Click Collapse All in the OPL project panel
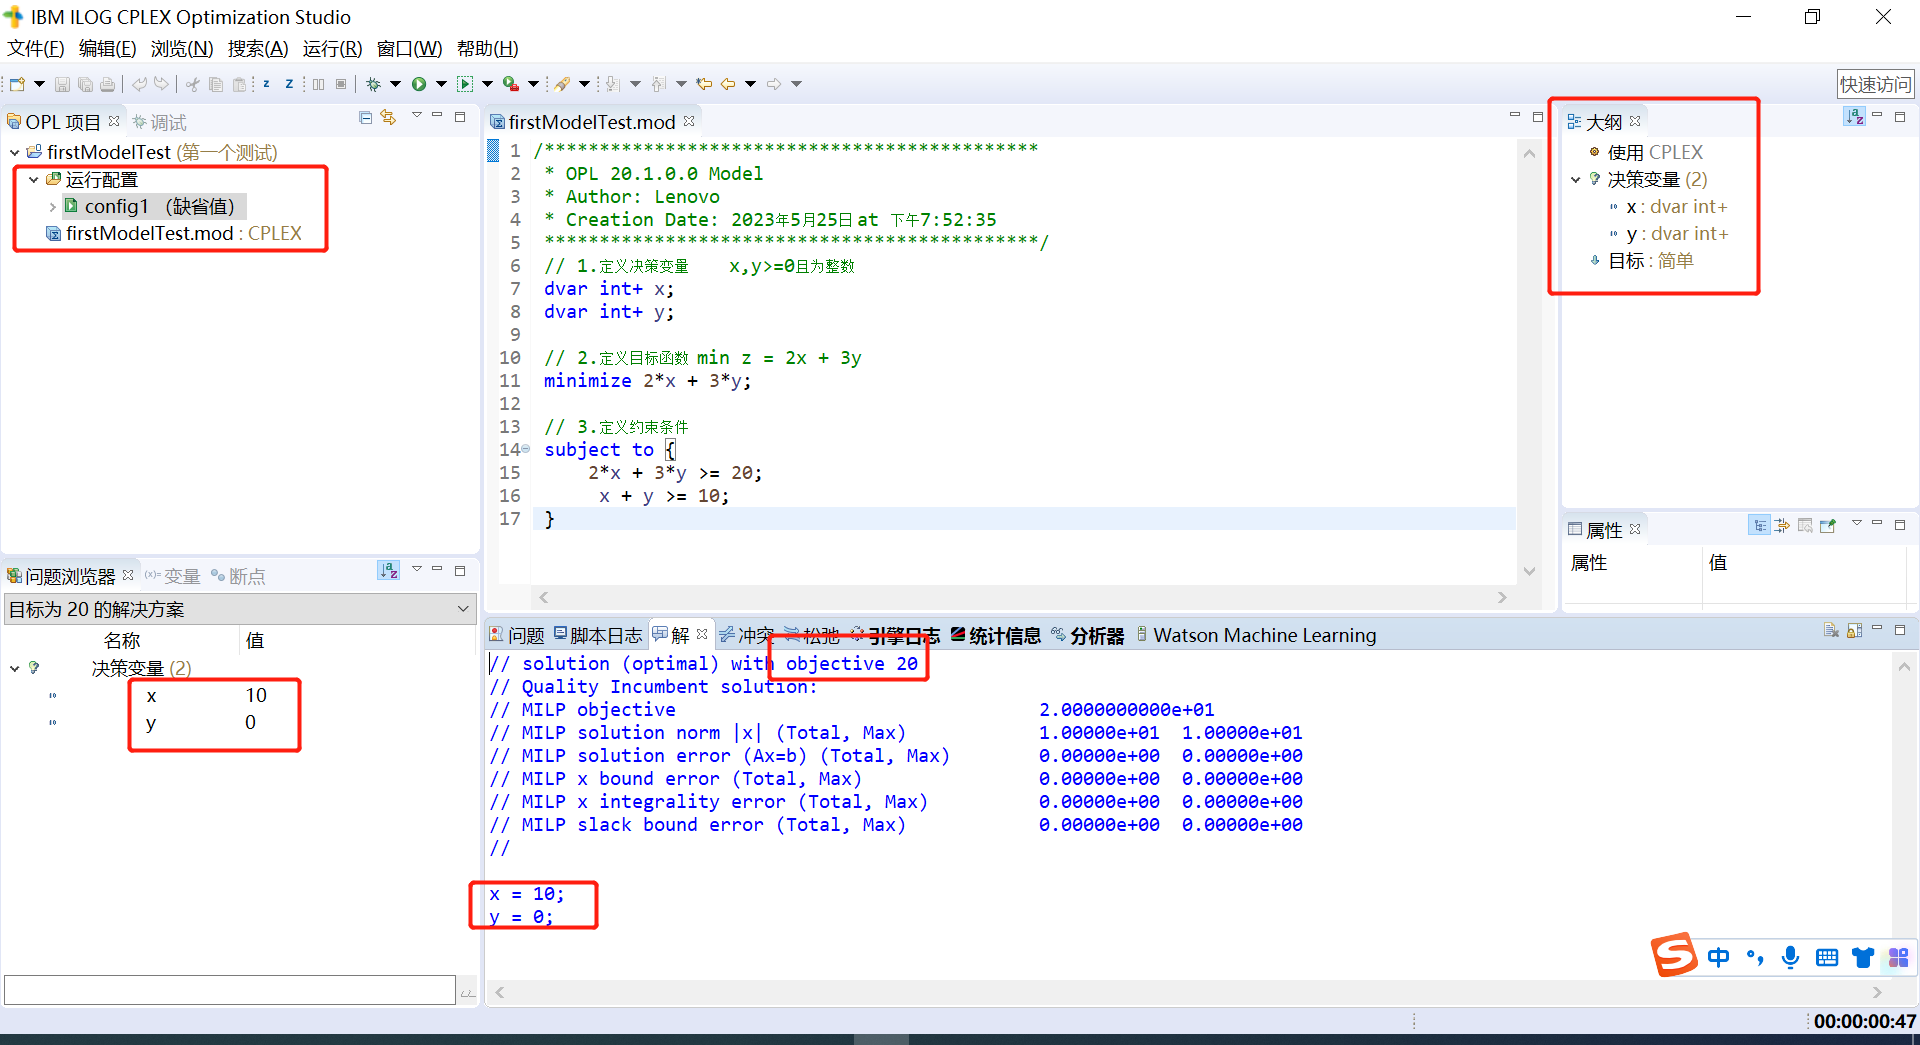 (x=365, y=118)
